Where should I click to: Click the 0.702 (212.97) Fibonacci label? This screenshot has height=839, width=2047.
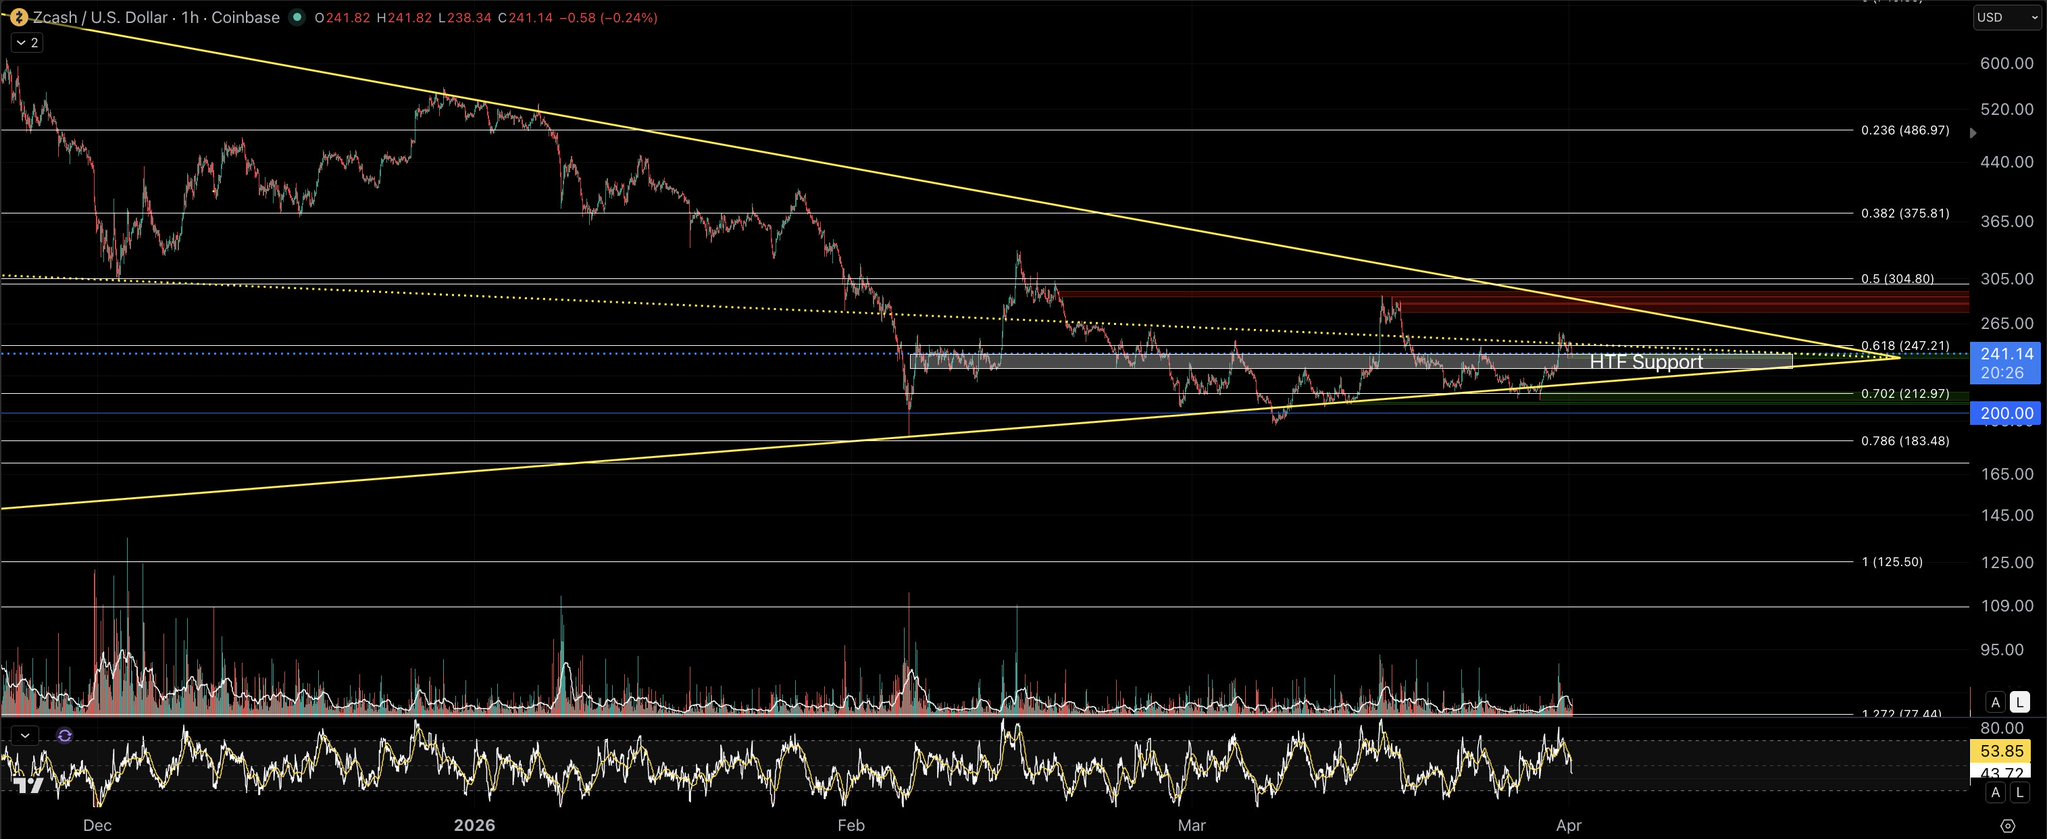click(x=1905, y=394)
